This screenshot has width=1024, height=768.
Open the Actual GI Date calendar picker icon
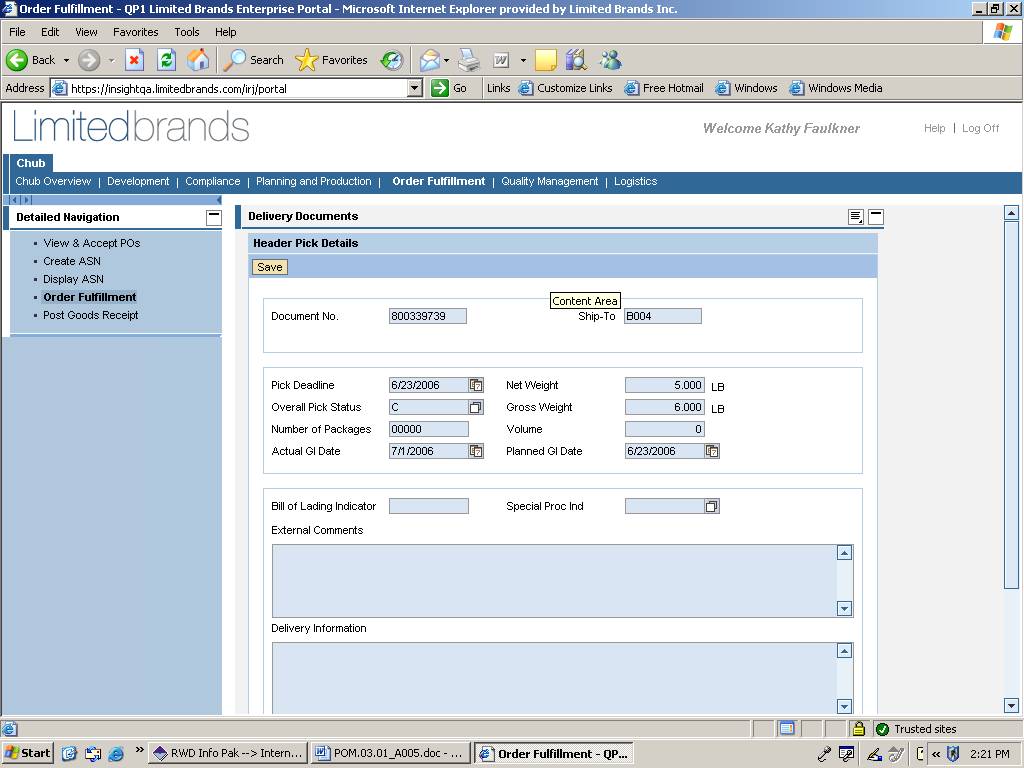tap(476, 451)
